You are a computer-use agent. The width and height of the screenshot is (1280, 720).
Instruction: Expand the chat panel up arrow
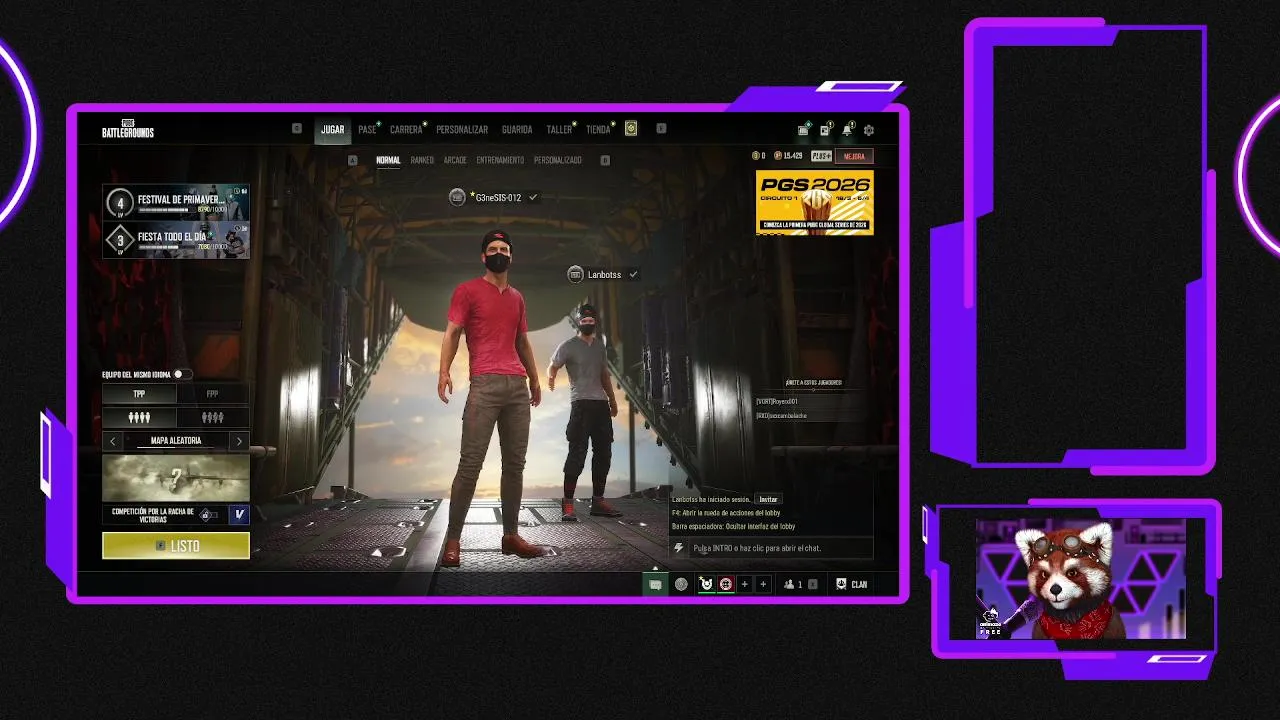655,568
